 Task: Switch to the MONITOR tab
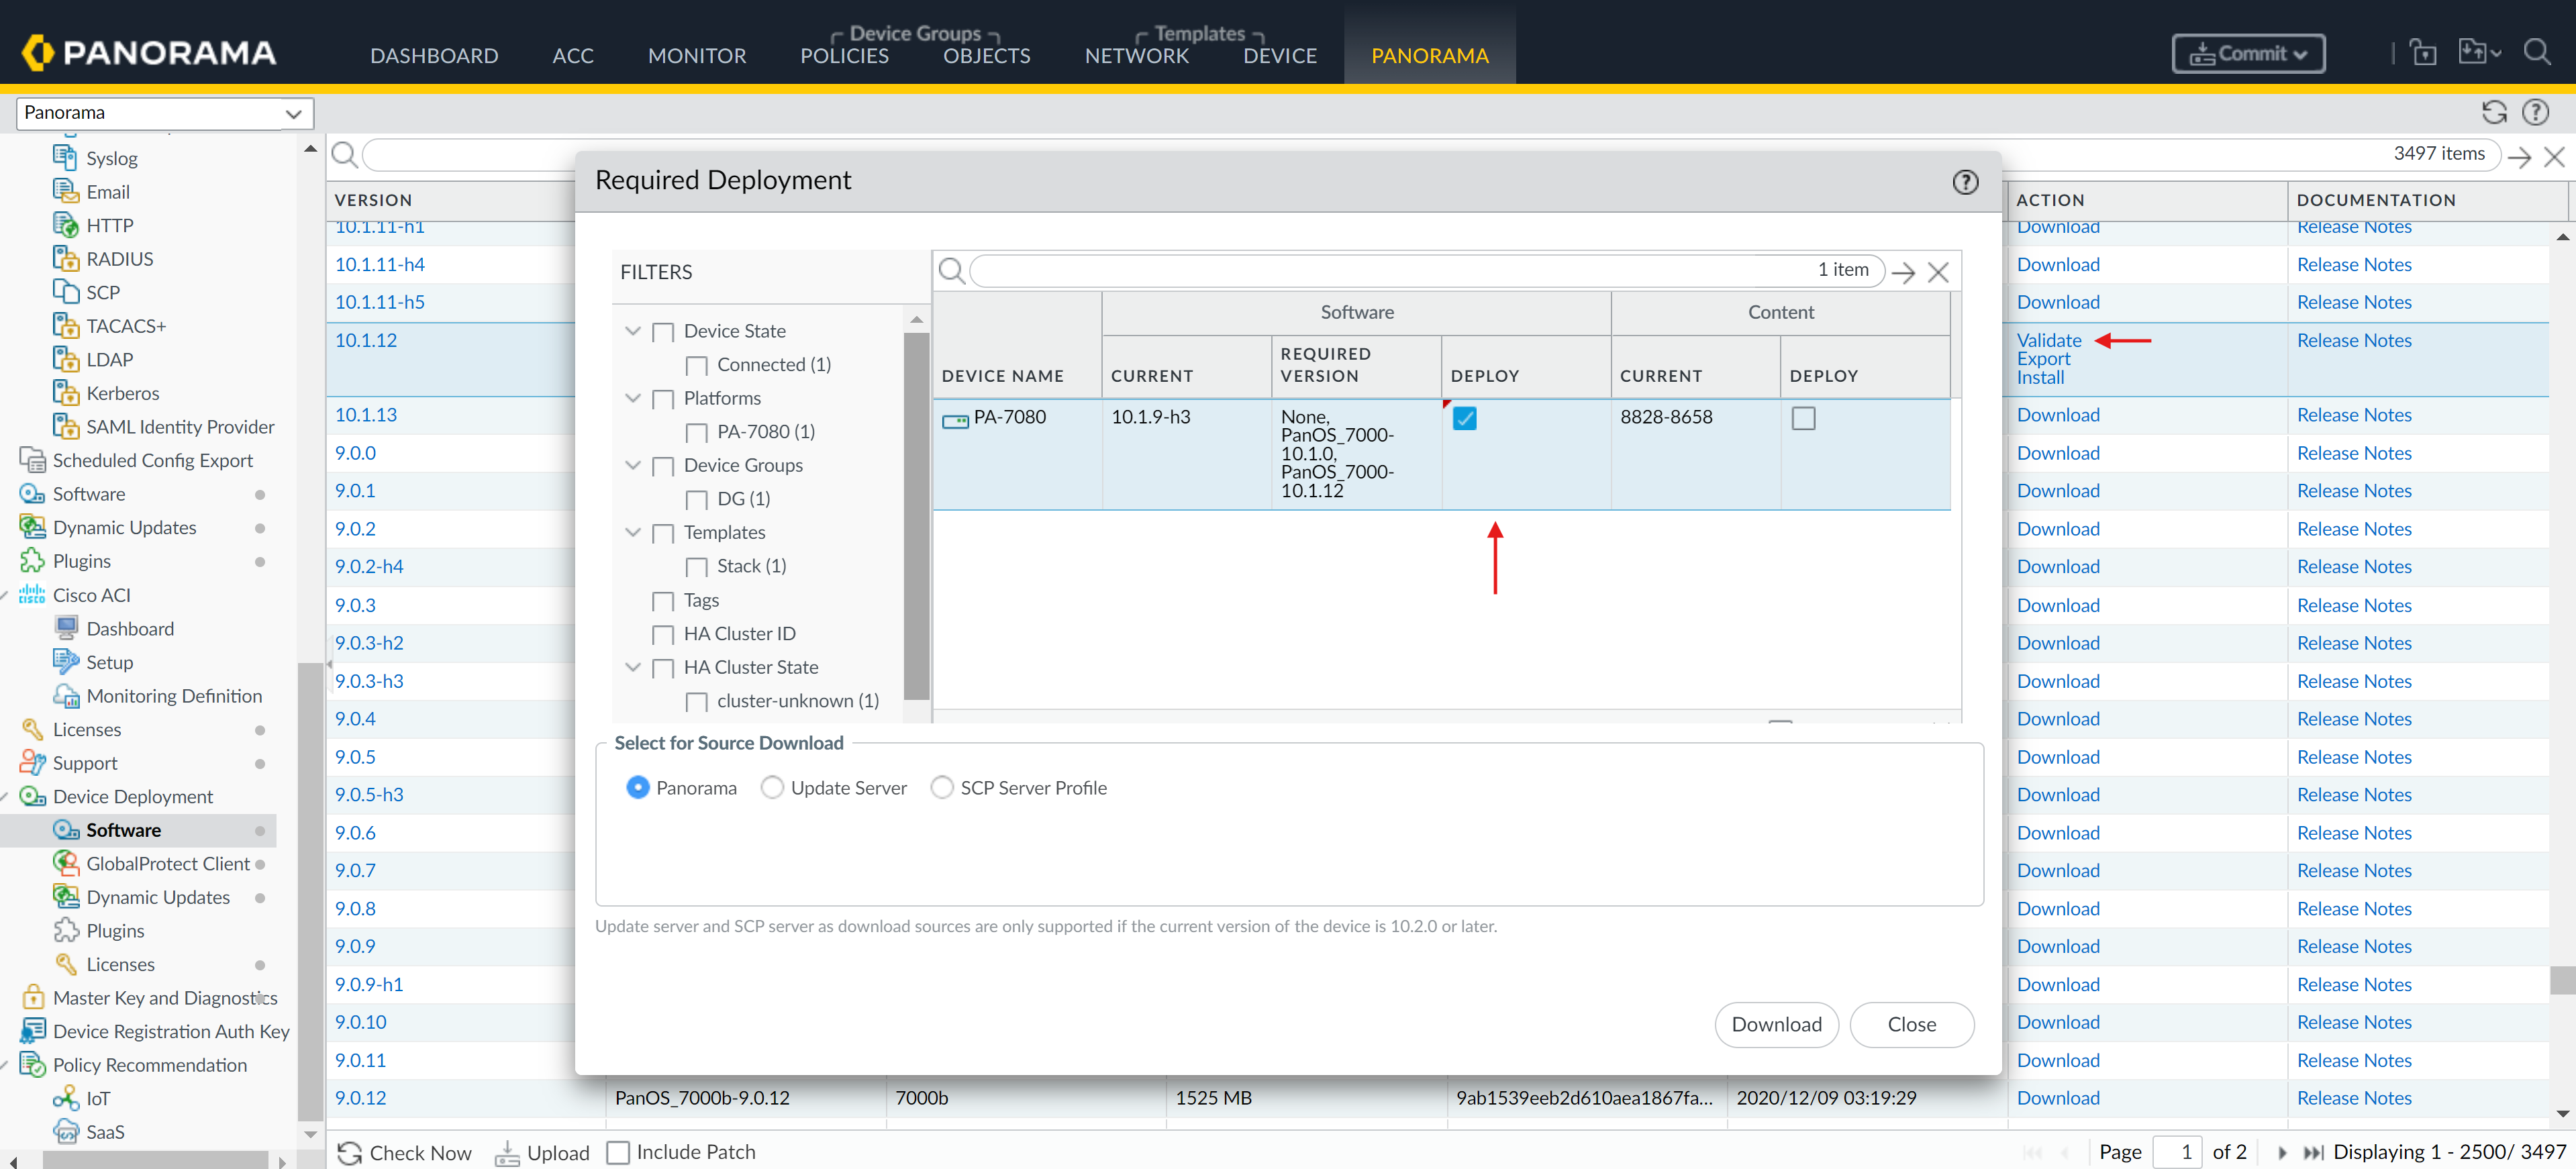[697, 56]
